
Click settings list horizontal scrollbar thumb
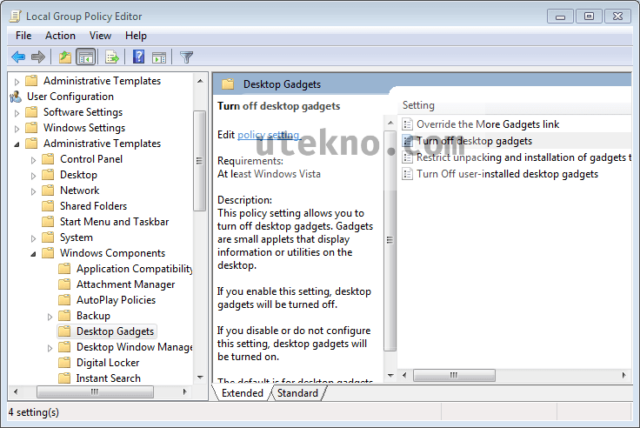click(454, 375)
